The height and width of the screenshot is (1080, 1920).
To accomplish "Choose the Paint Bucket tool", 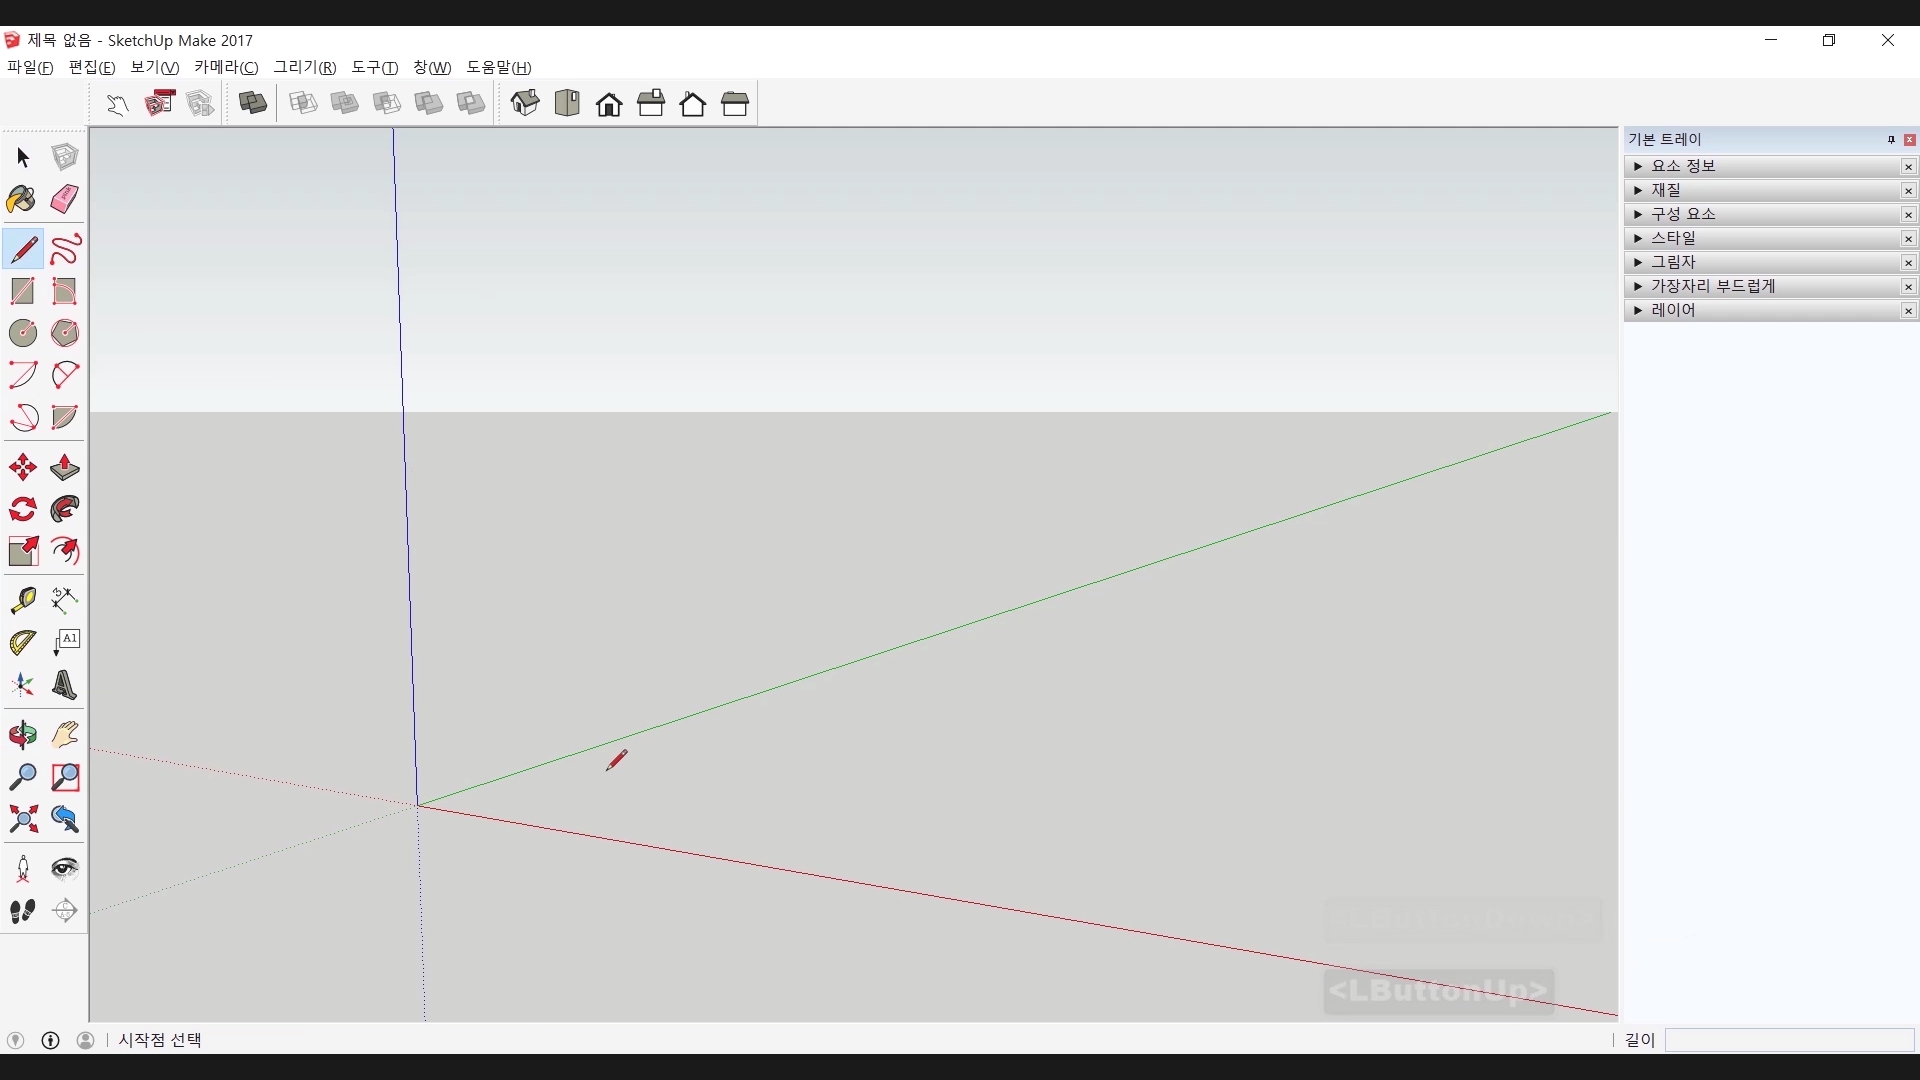I will tap(22, 199).
